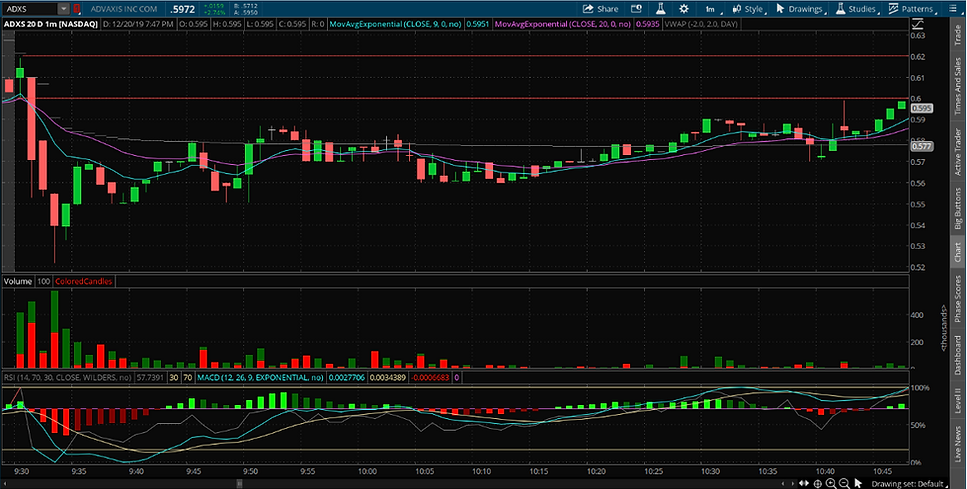The height and width of the screenshot is (489, 967).
Task: Open the Patterns menu
Action: click(x=911, y=9)
